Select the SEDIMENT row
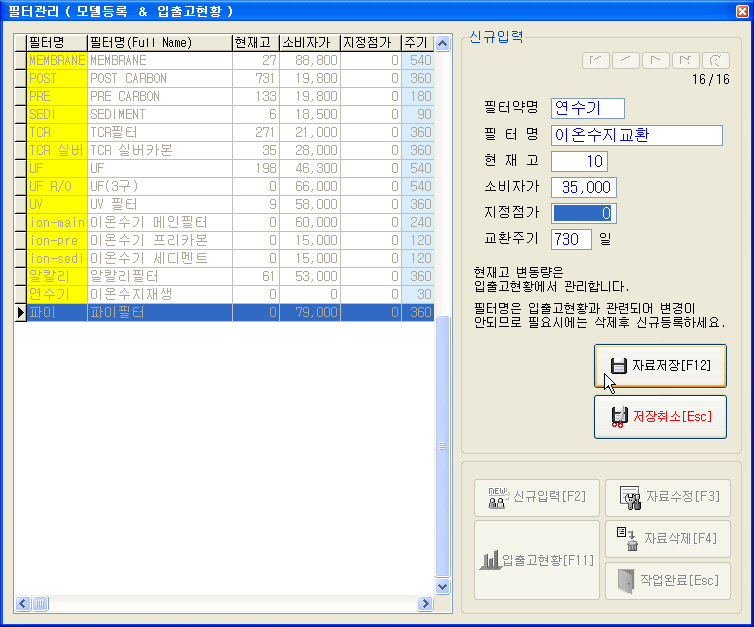Screen dimensions: 754x627 225,114
